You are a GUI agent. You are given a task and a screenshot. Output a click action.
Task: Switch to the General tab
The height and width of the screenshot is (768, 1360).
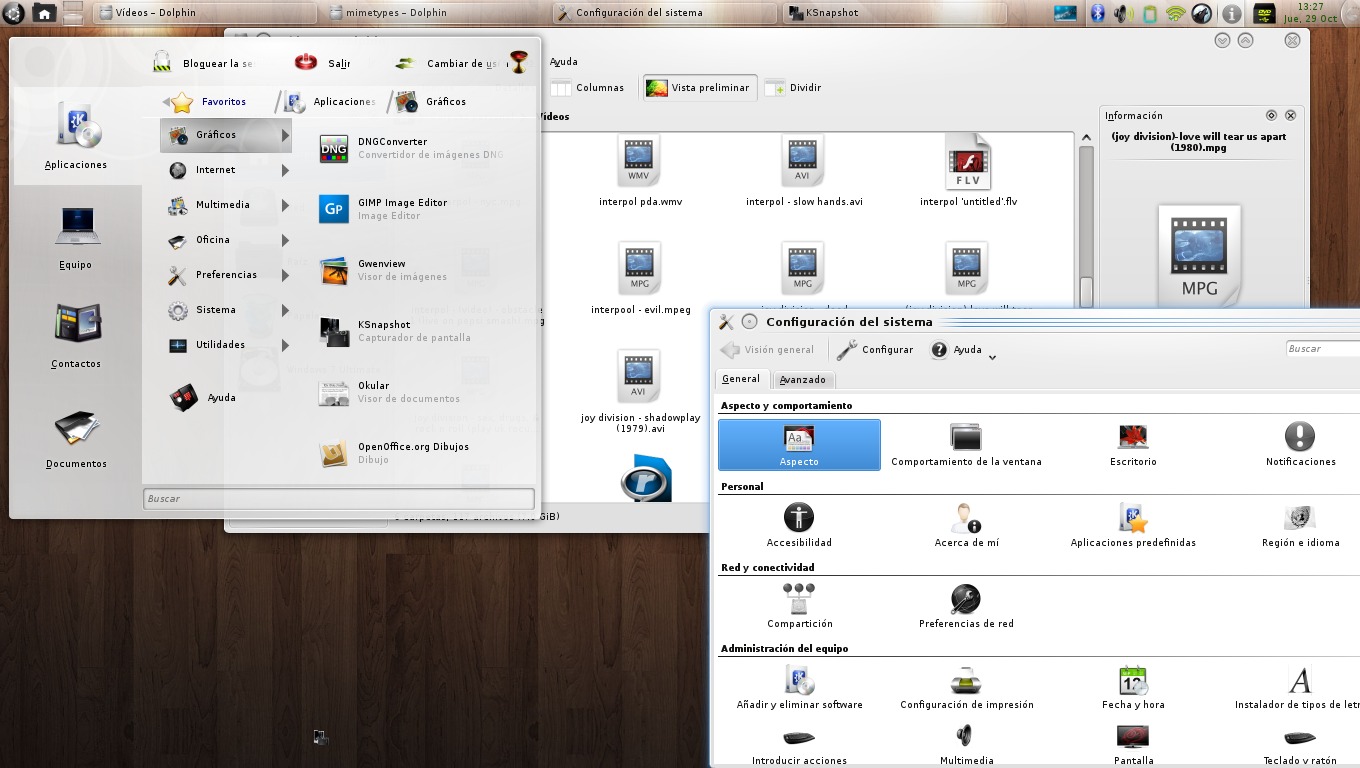pyautogui.click(x=741, y=379)
